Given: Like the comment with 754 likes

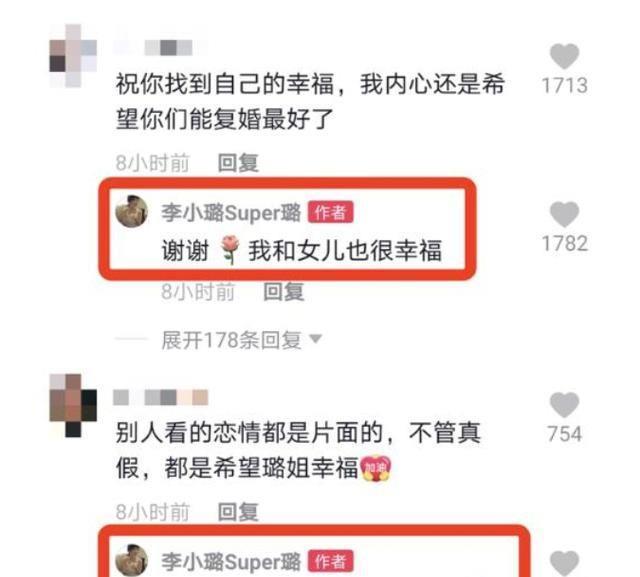Looking at the screenshot, I should 564,405.
